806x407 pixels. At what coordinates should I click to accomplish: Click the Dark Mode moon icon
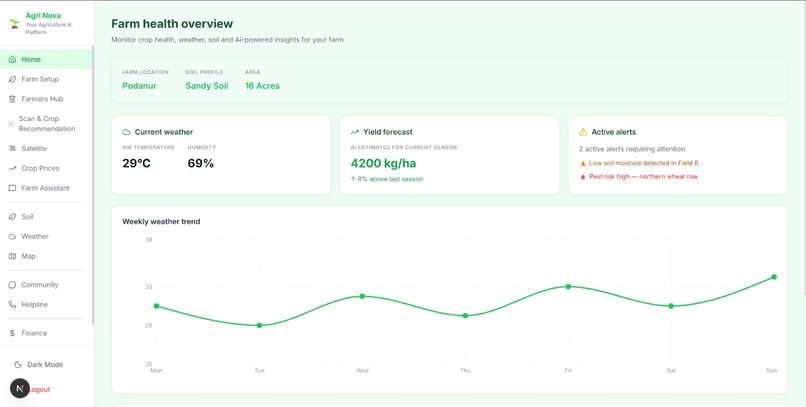point(18,364)
